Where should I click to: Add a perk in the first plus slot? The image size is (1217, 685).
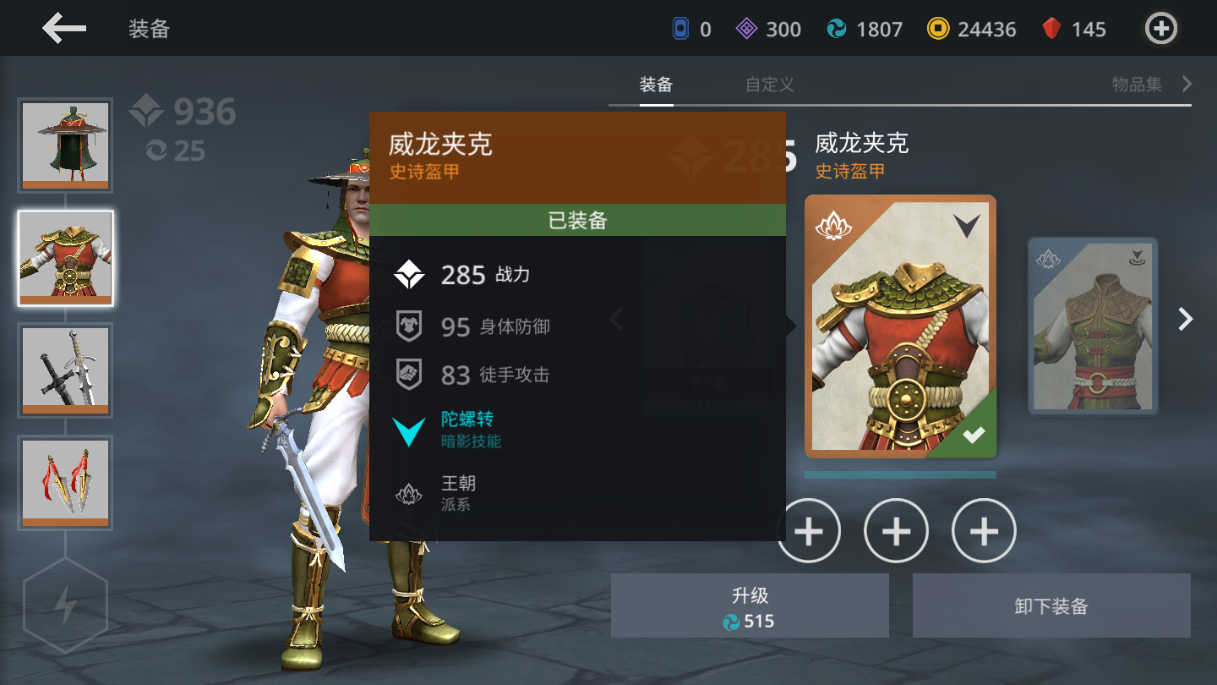808,531
